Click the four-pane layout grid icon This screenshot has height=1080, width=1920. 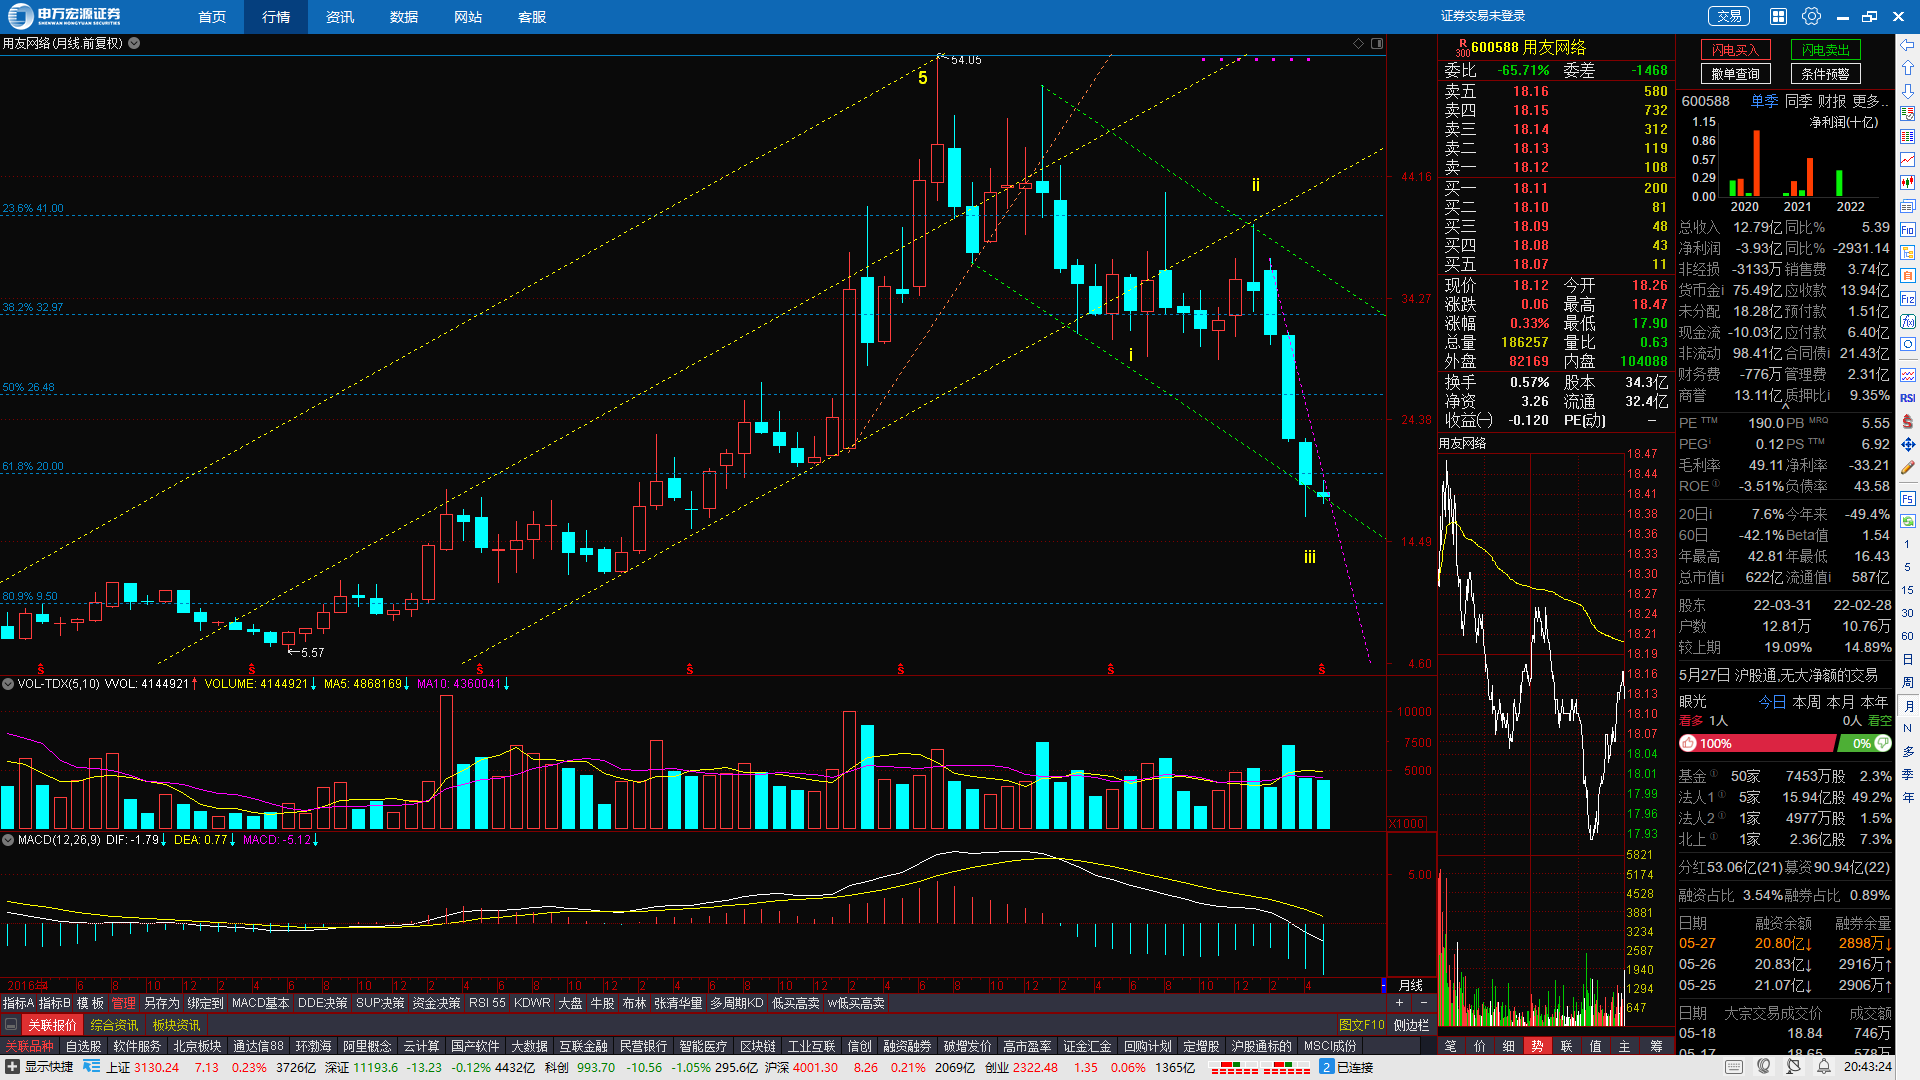tap(1778, 16)
